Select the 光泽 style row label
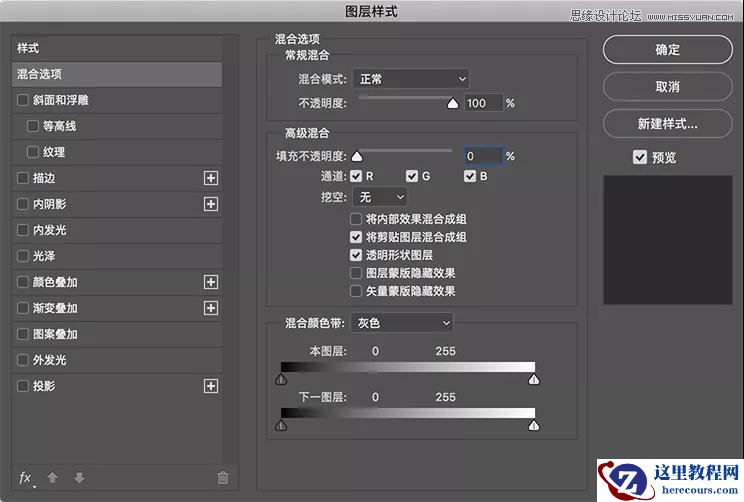Screen dimensions: 744x502 (x=44, y=256)
